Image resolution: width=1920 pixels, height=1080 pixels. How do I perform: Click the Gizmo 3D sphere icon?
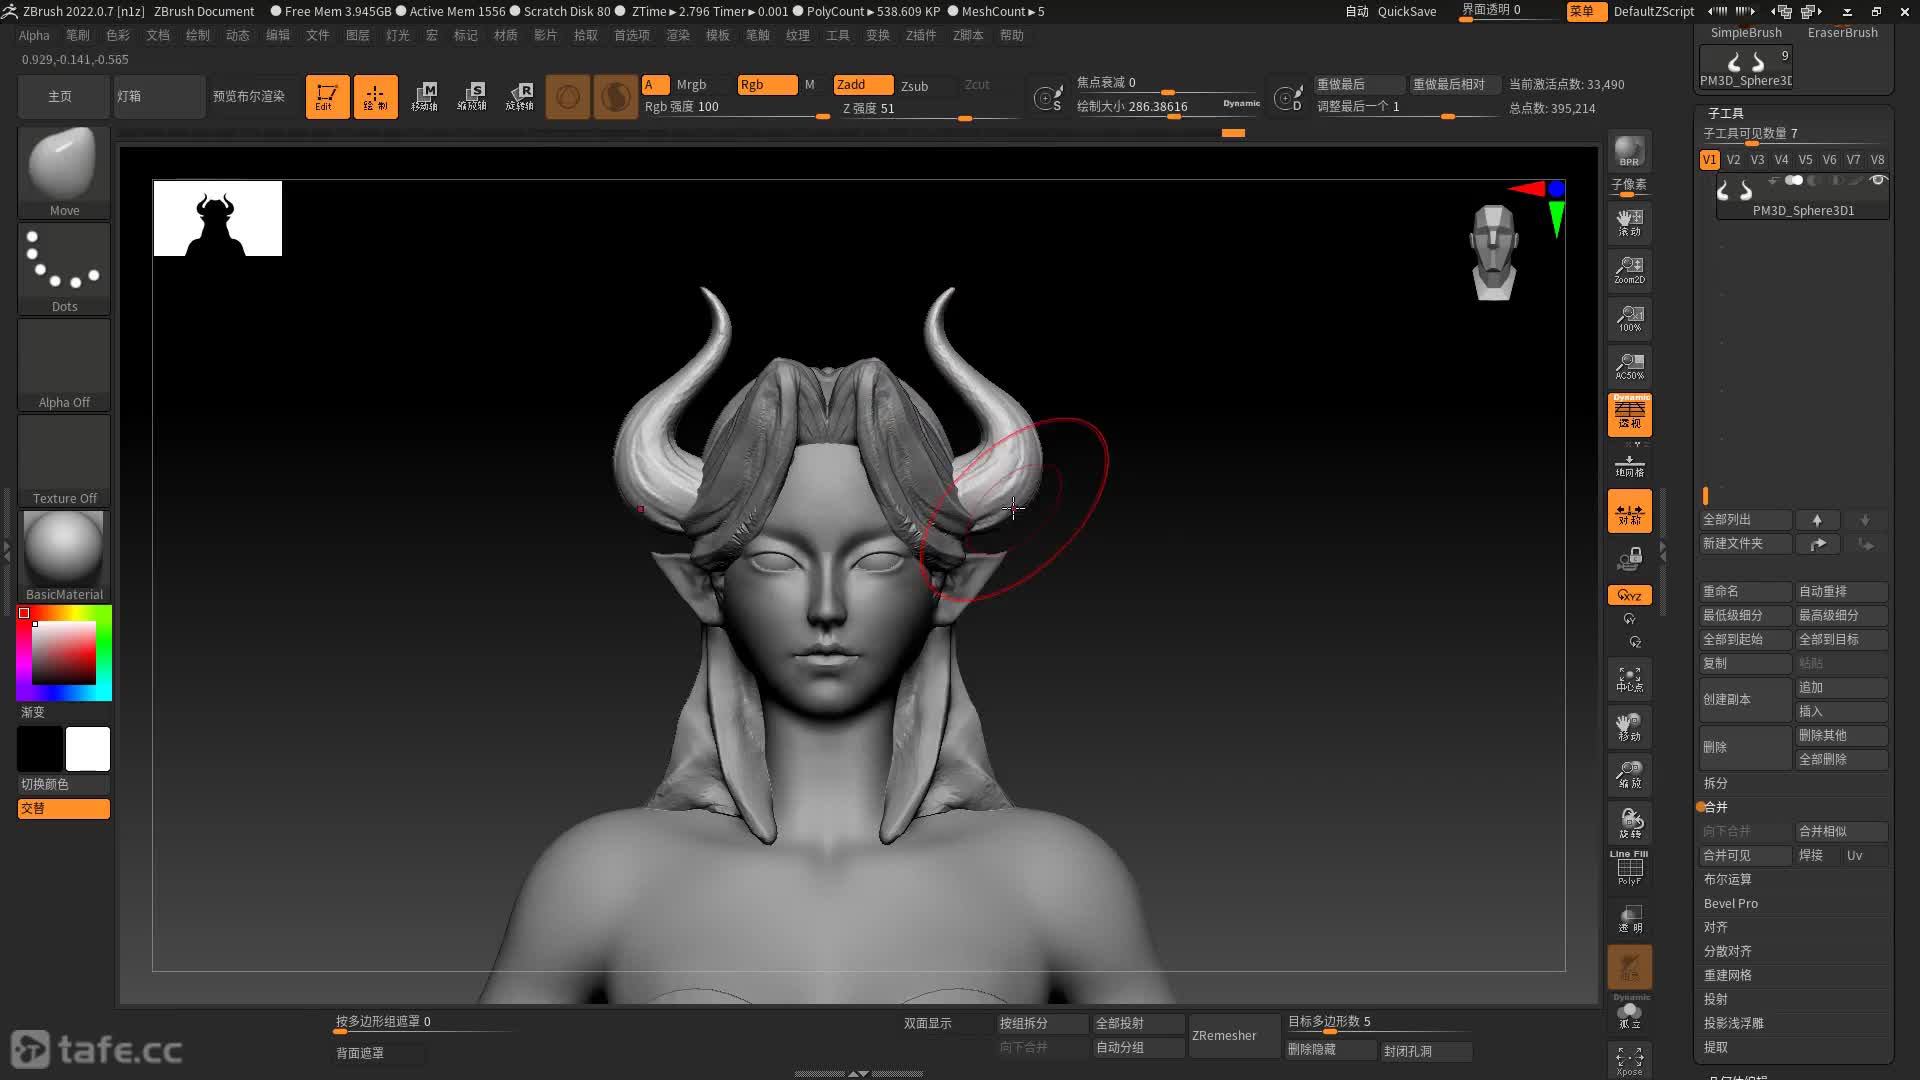click(x=568, y=97)
